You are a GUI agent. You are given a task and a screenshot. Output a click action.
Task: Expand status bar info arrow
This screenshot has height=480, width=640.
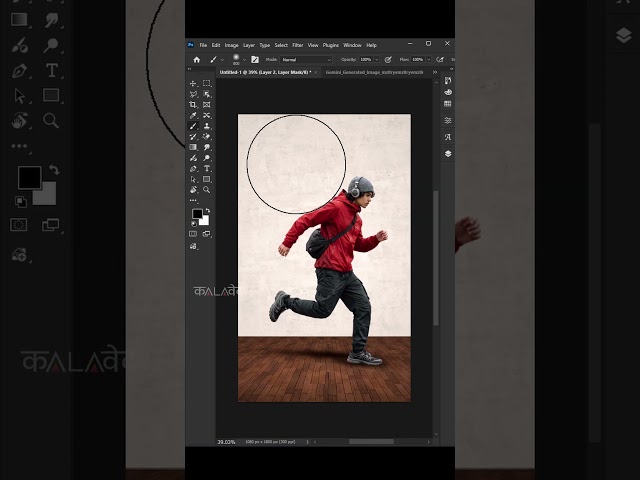[x=307, y=442]
